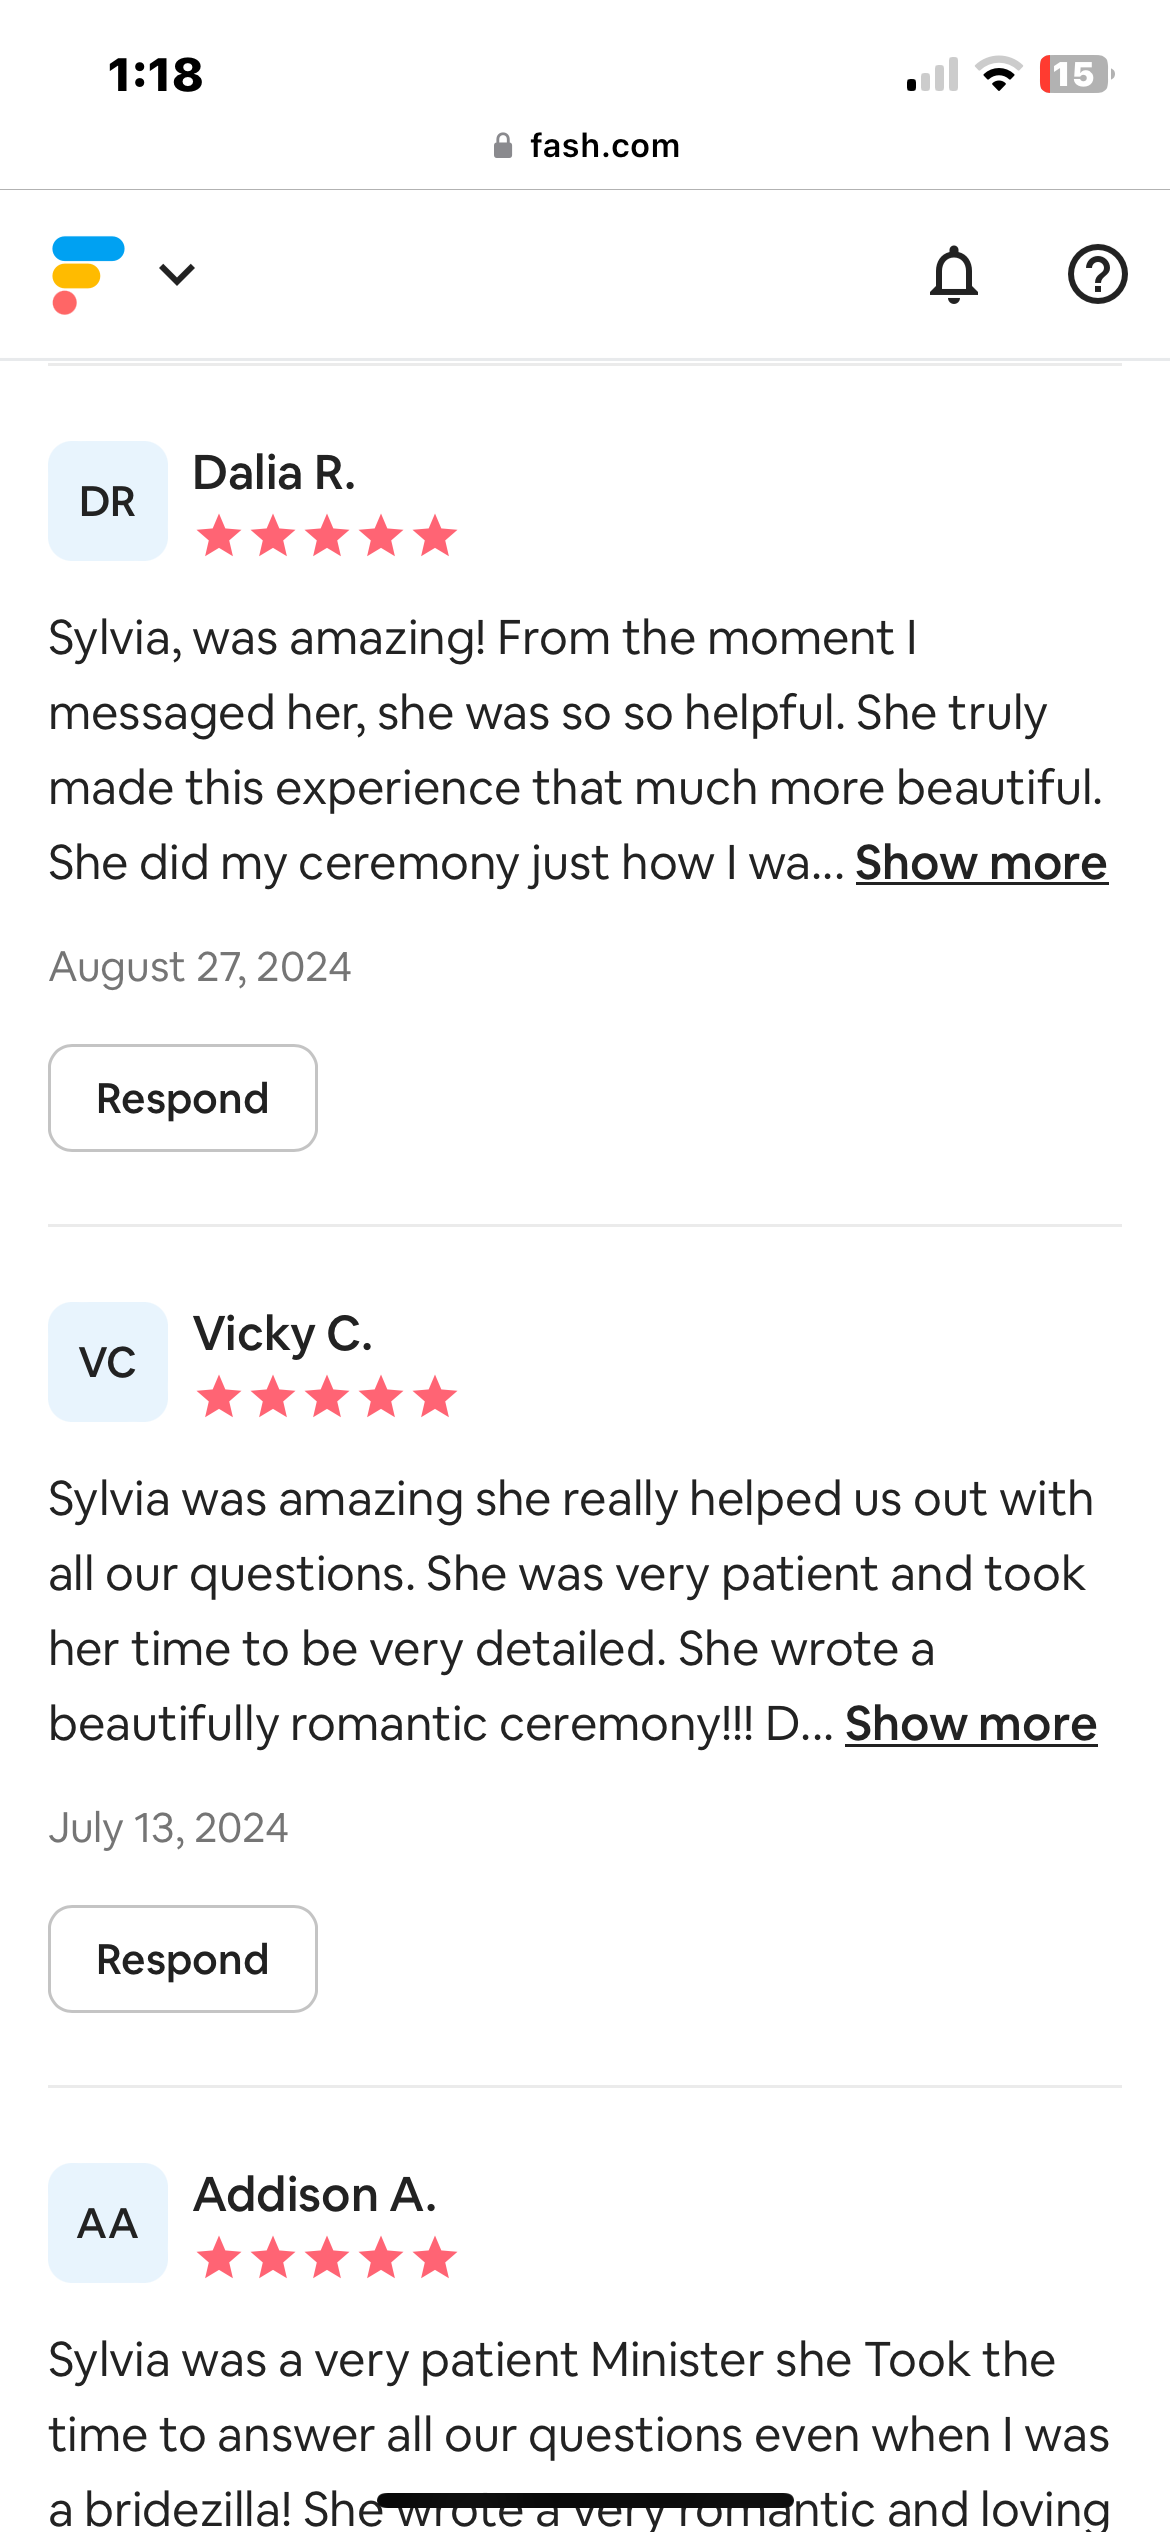Tap Addison A.'s five-star rating
This screenshot has width=1170, height=2532.
327,2258
